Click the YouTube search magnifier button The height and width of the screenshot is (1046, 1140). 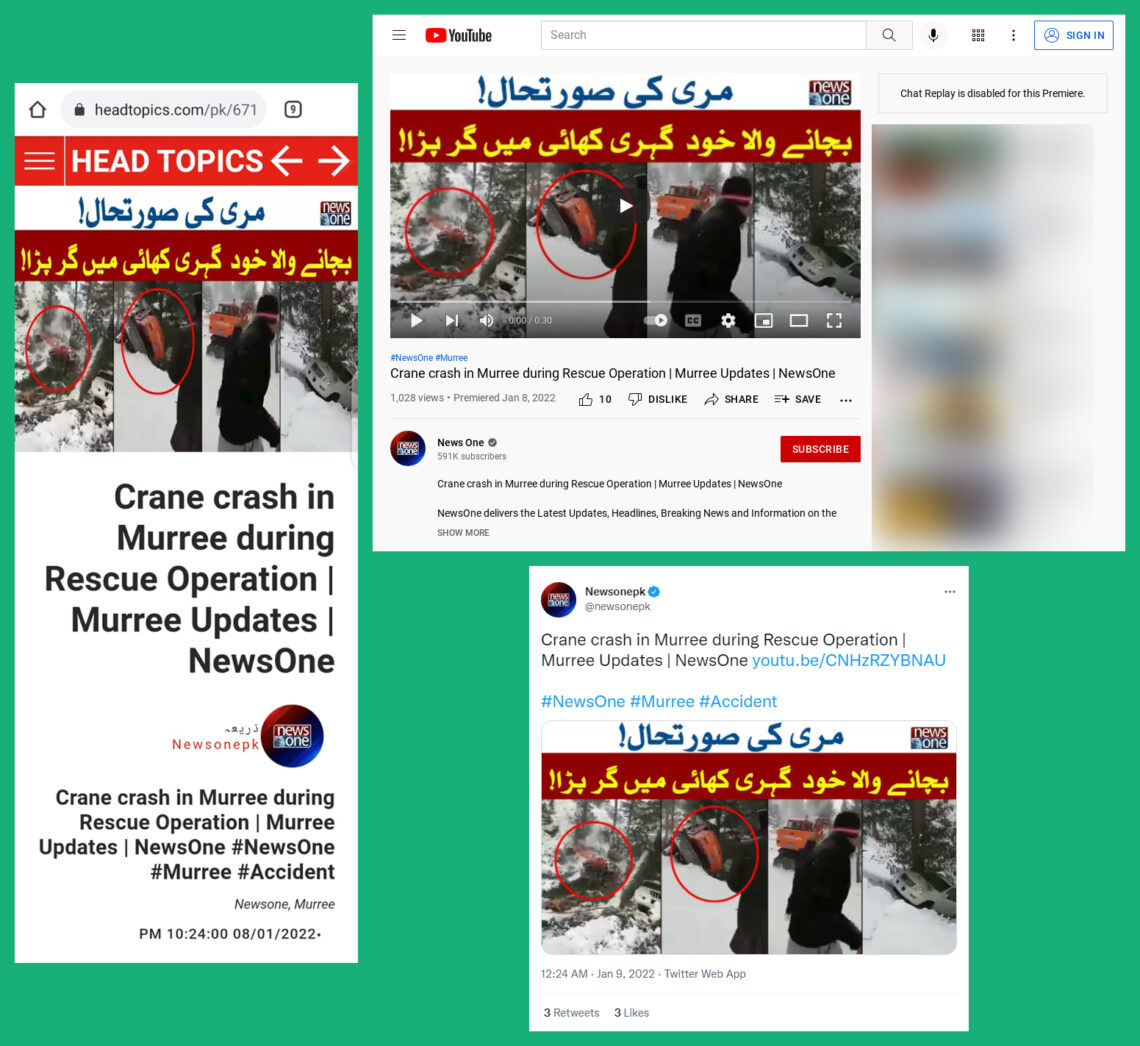[888, 35]
